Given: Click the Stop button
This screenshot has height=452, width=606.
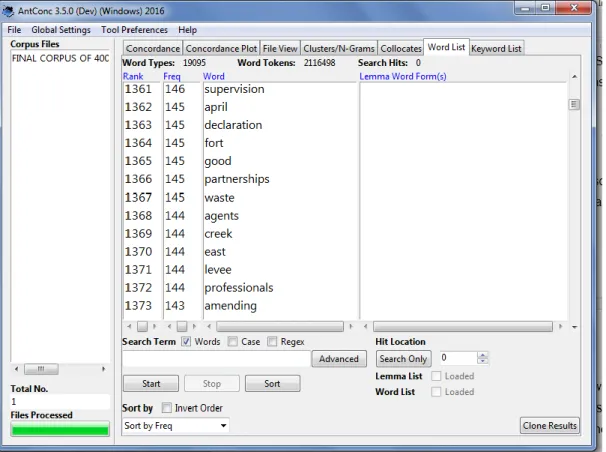Looking at the screenshot, I should click(212, 384).
